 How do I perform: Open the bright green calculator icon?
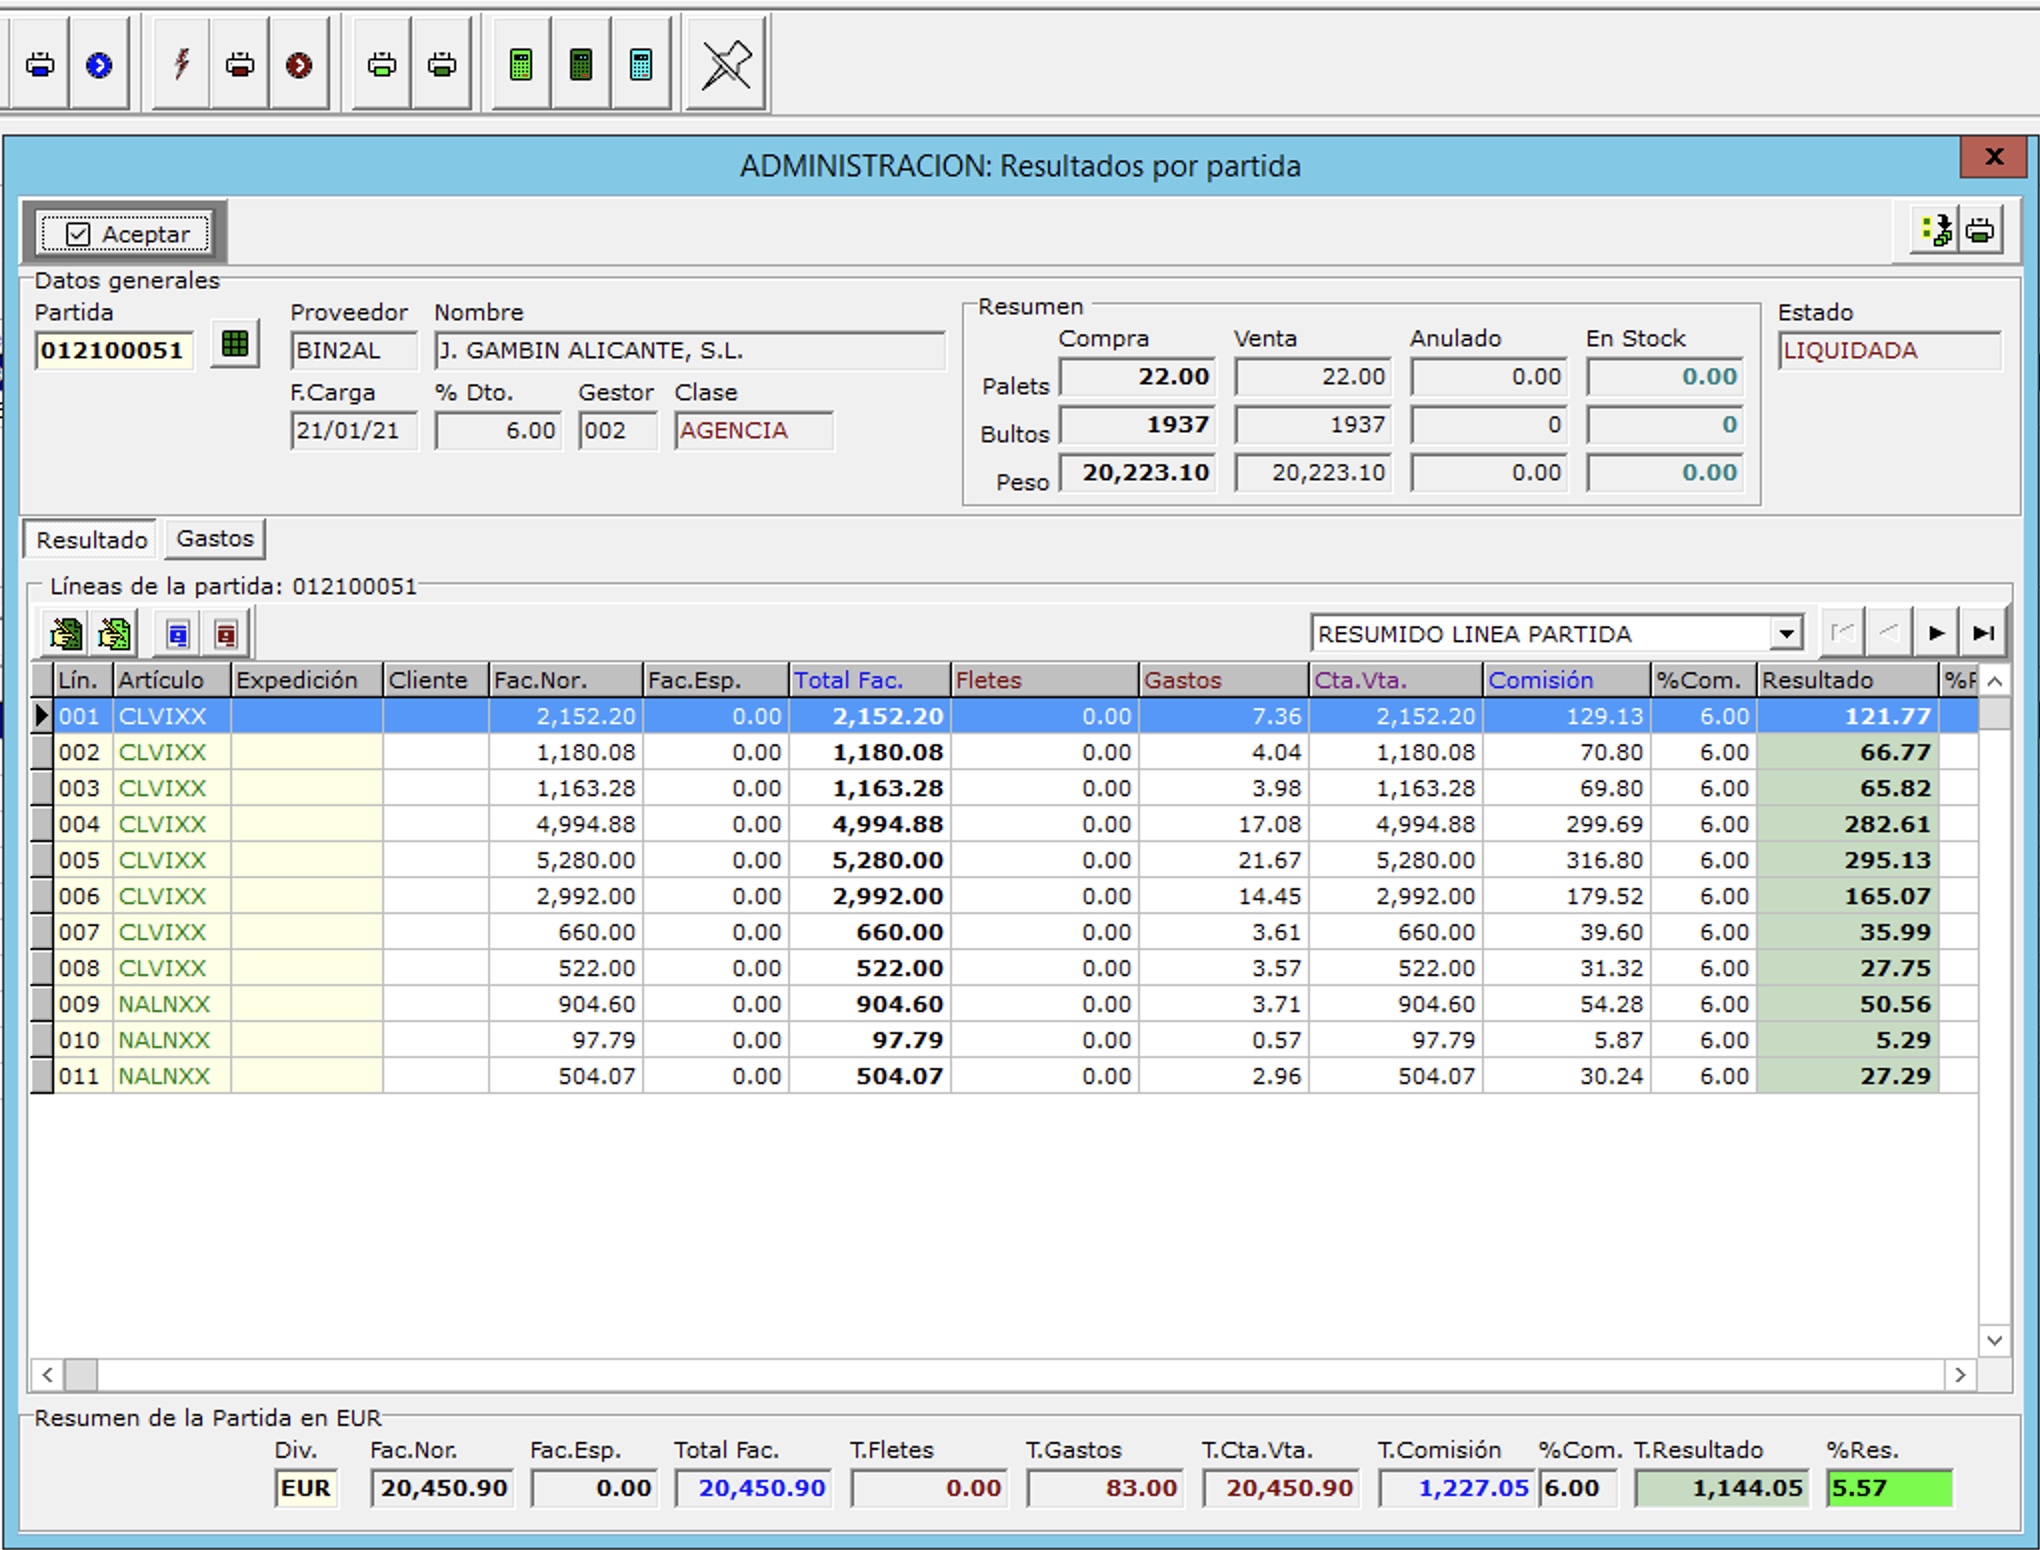520,65
